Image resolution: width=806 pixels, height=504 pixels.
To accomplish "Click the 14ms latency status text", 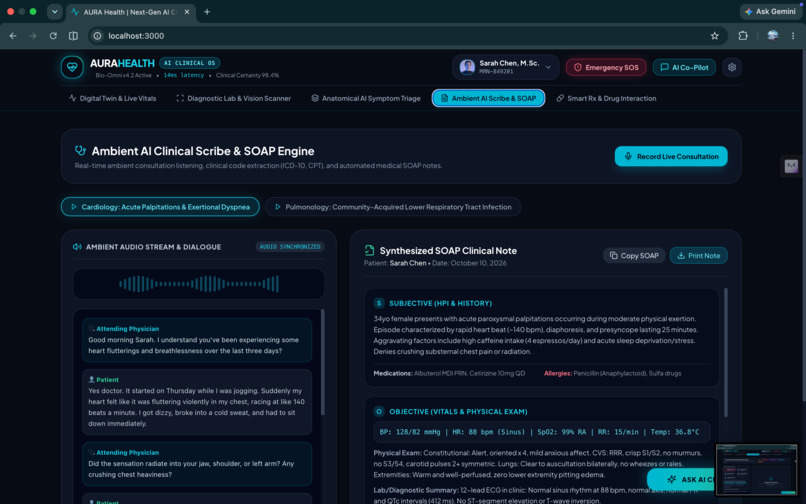I will (184, 75).
